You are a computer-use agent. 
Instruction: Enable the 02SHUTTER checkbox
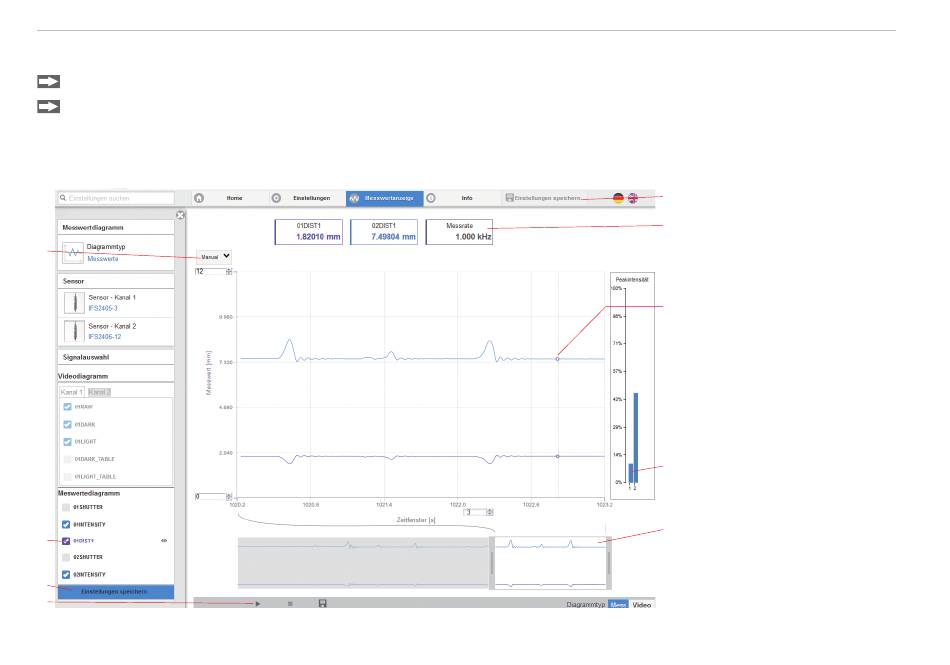pyautogui.click(x=66, y=557)
